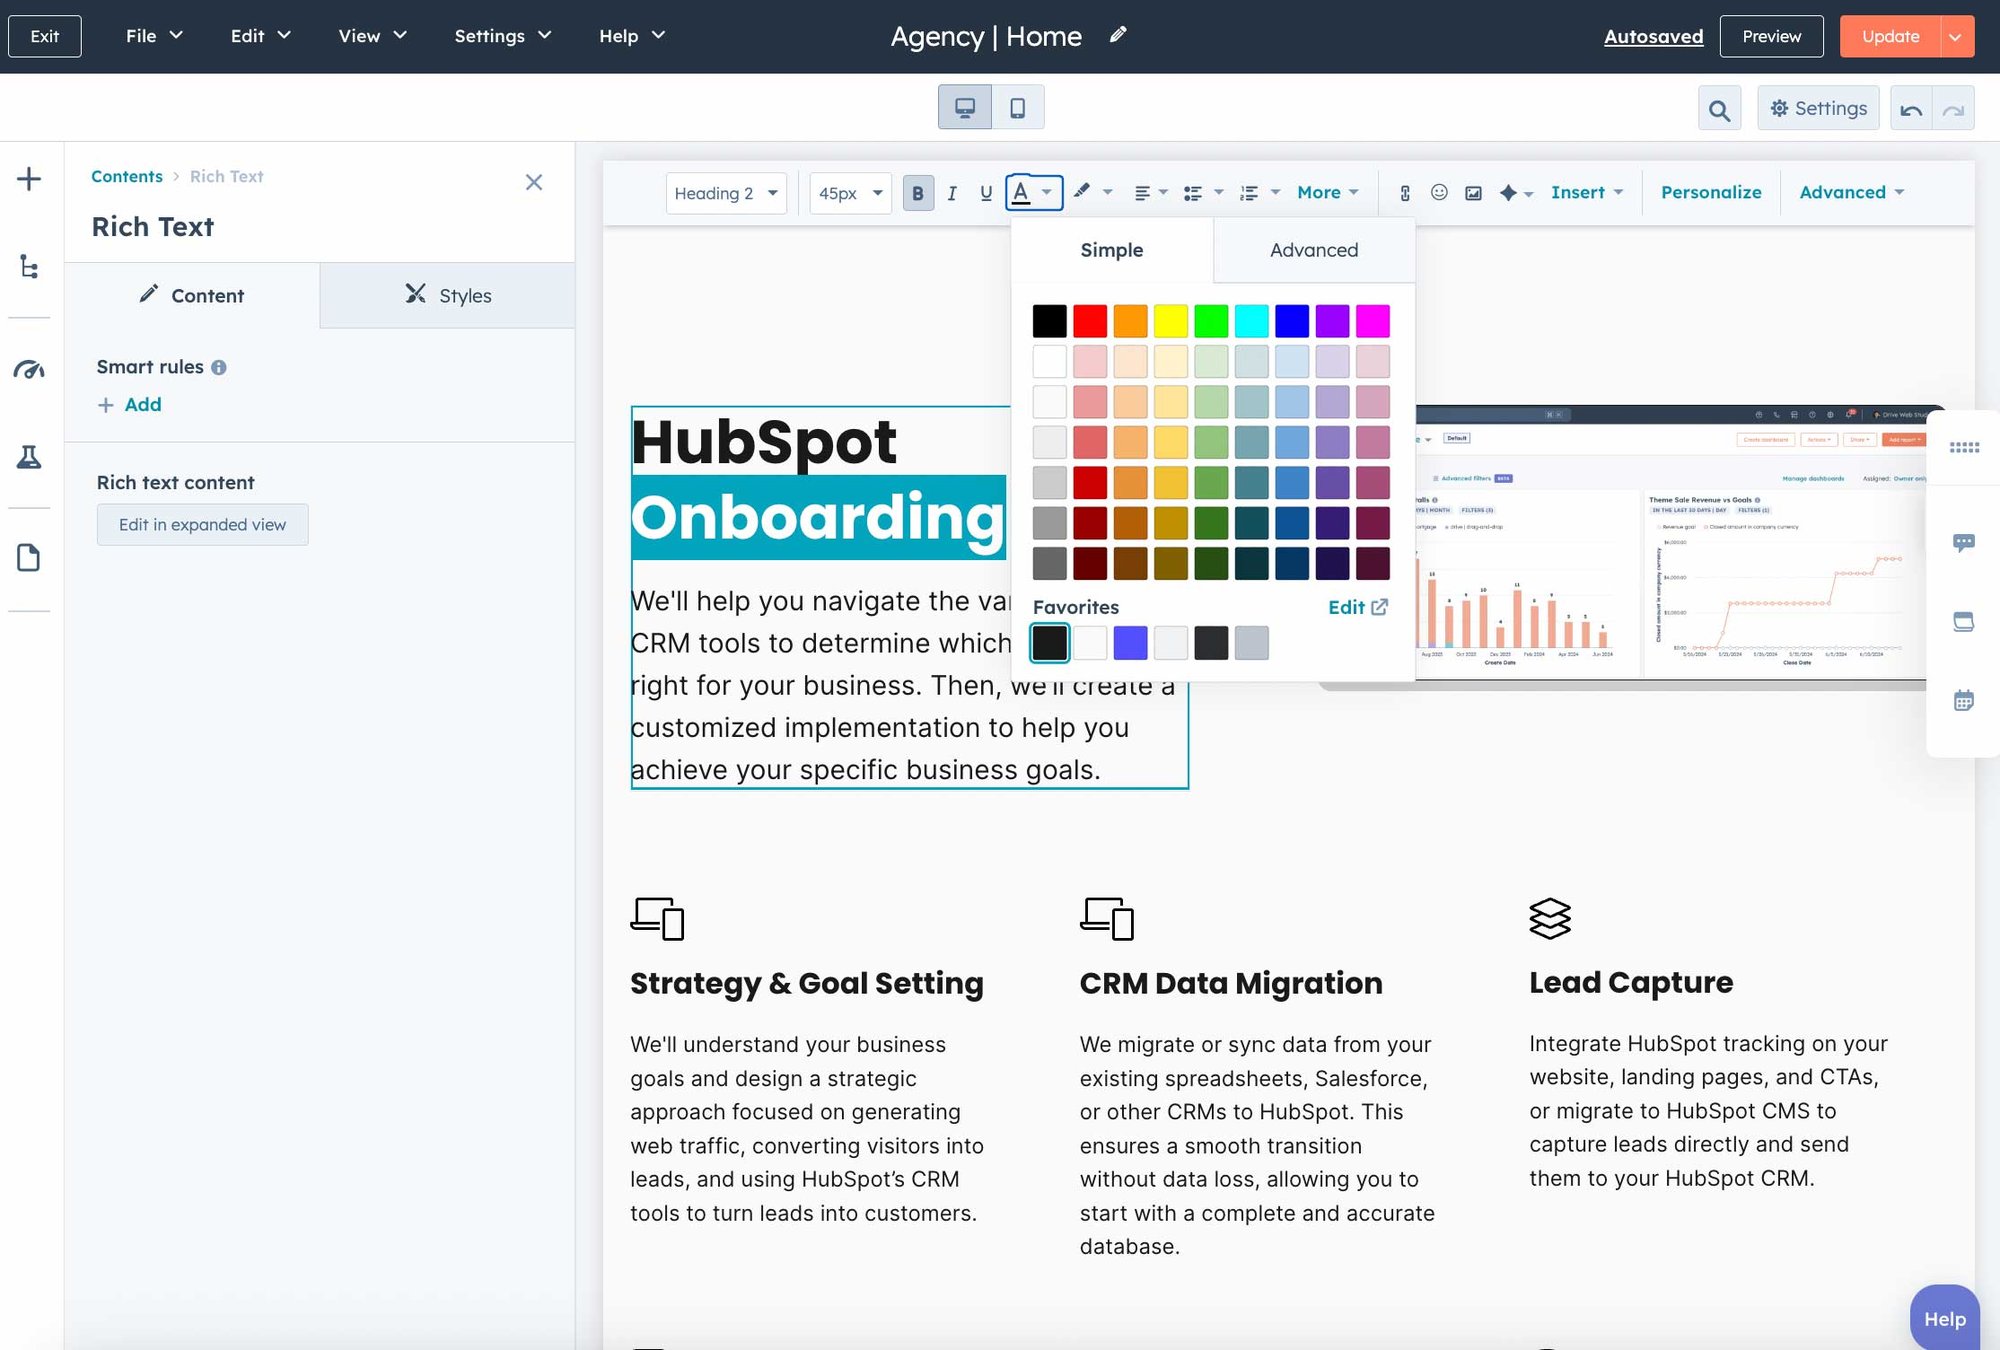Open the comments icon in right sidebar
The width and height of the screenshot is (2000, 1350).
[1964, 543]
